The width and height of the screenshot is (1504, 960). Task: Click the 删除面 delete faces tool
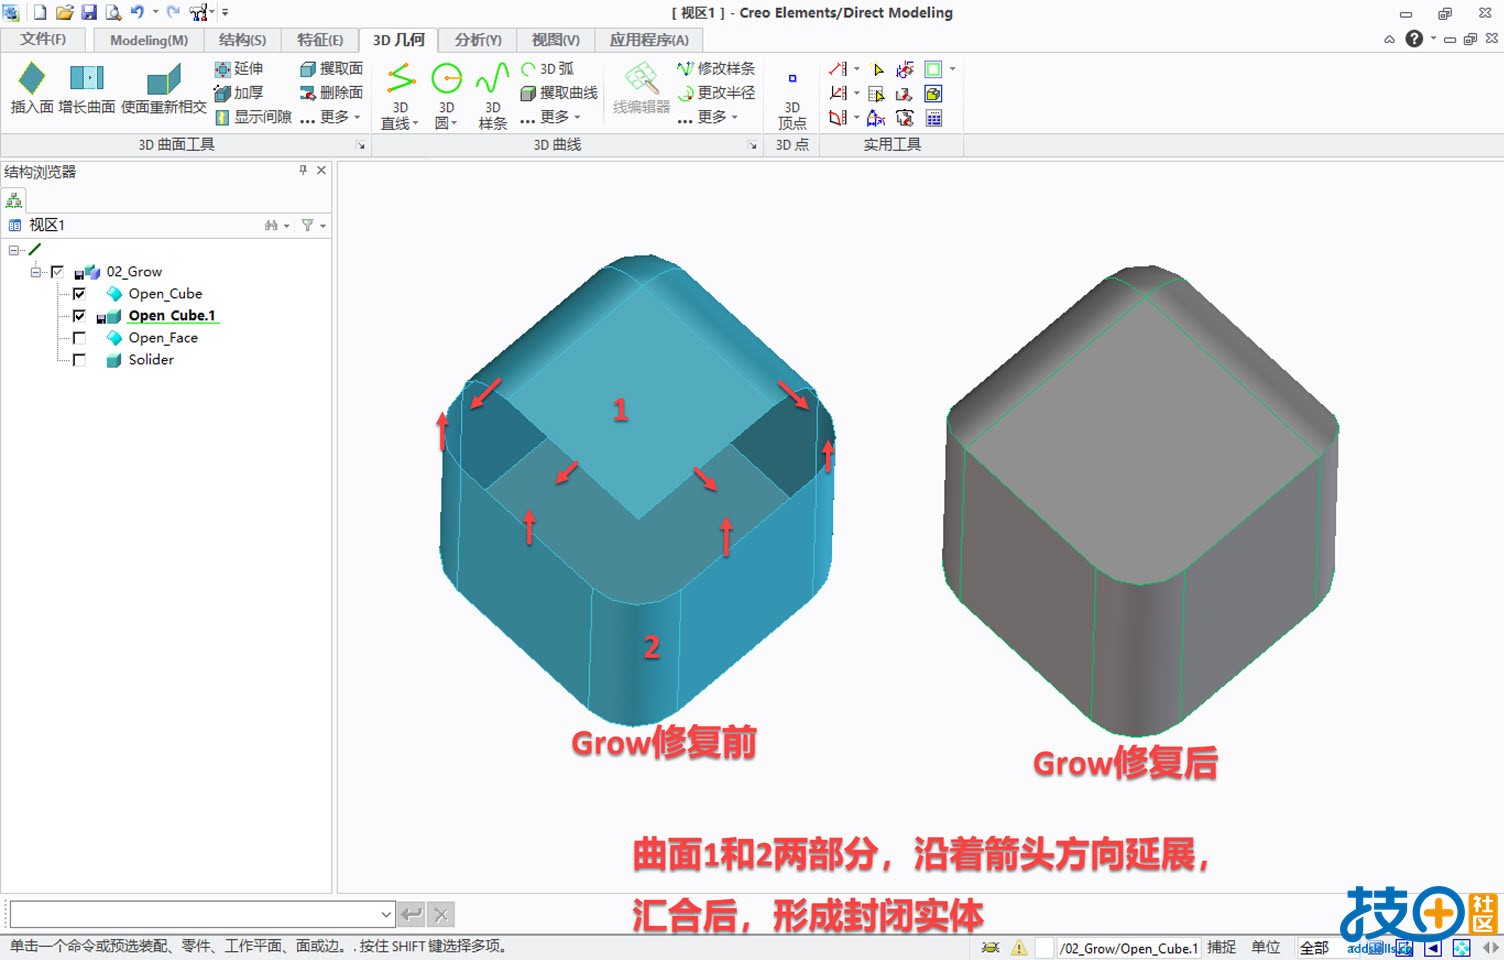click(331, 93)
